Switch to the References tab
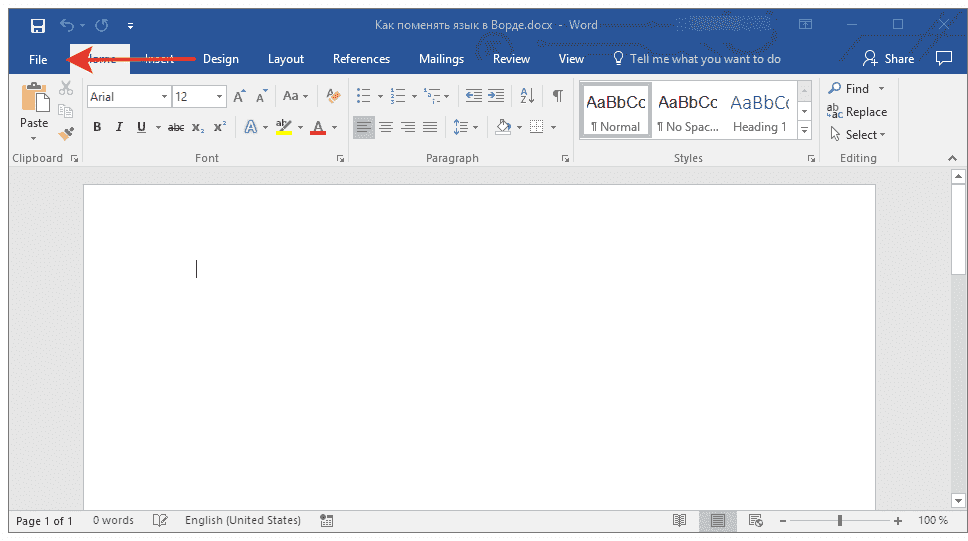This screenshot has height=541, width=968. [x=361, y=59]
